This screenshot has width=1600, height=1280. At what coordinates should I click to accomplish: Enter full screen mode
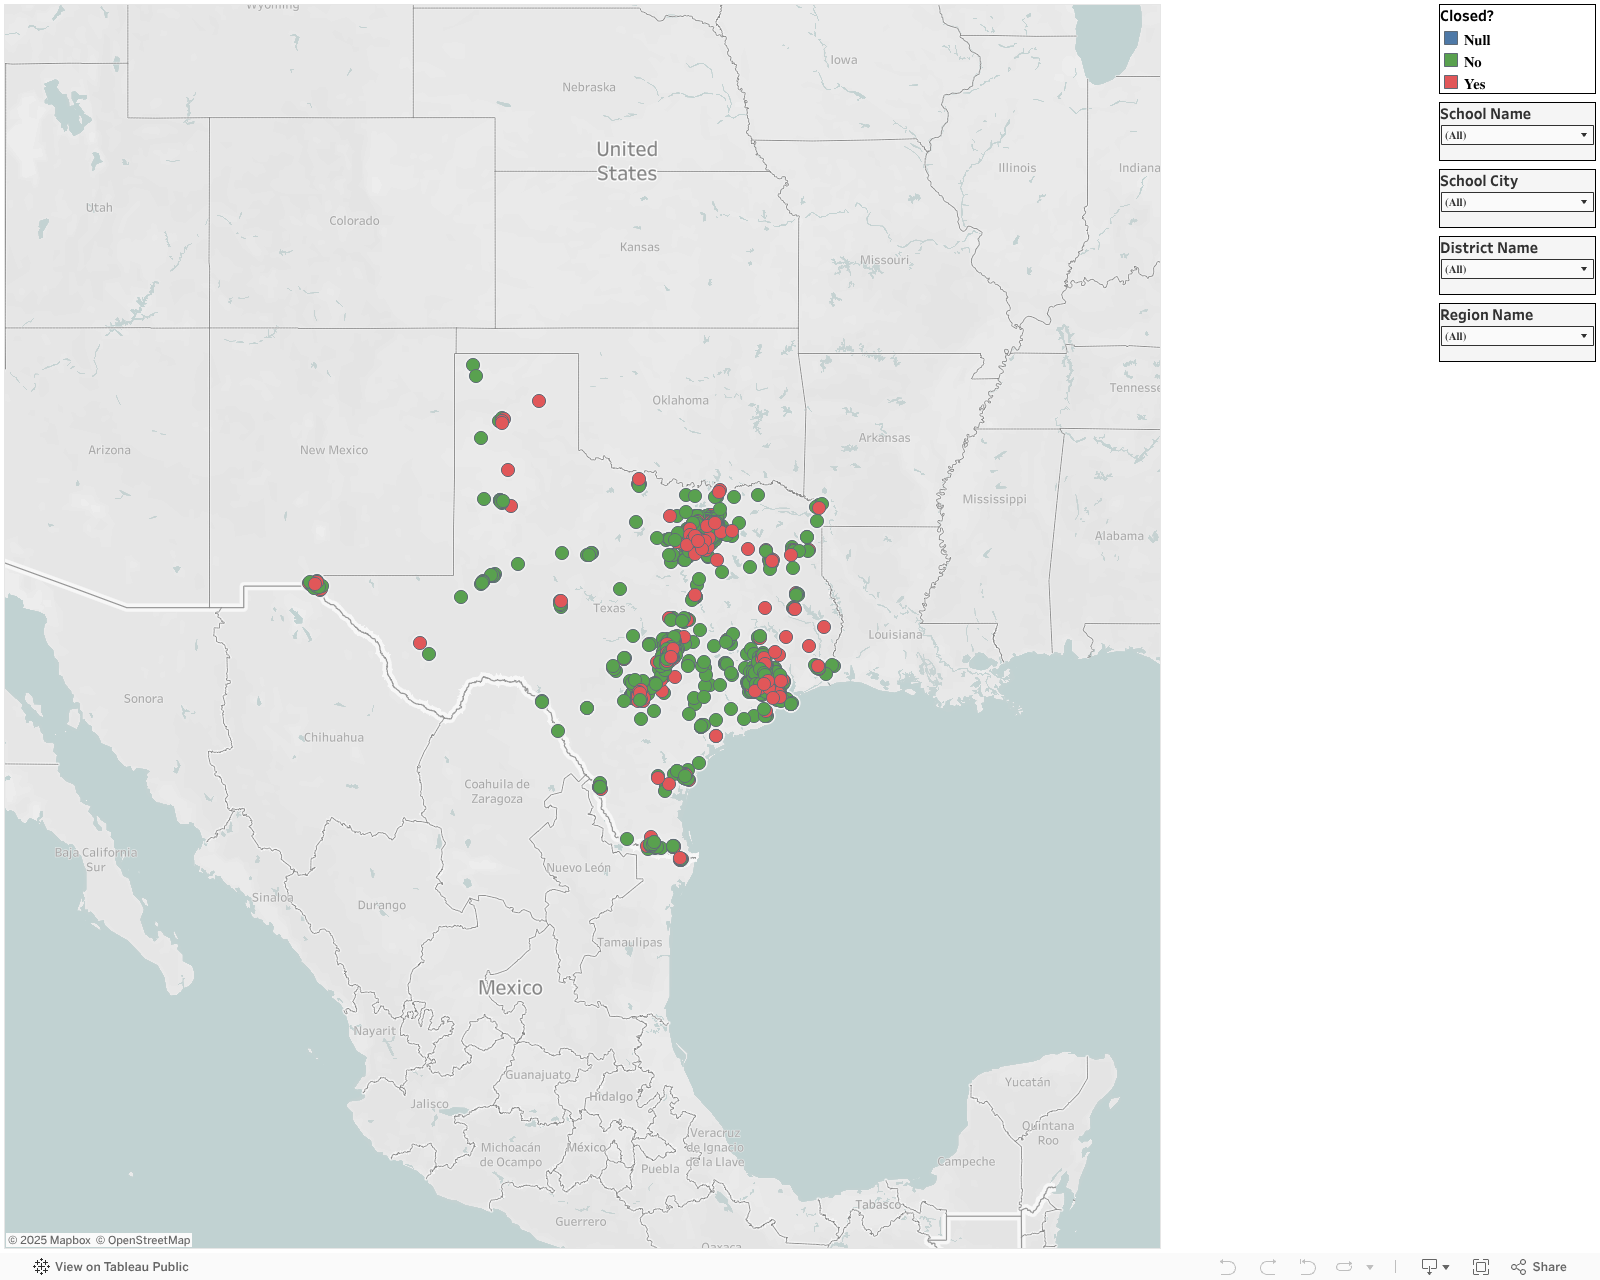tap(1481, 1267)
